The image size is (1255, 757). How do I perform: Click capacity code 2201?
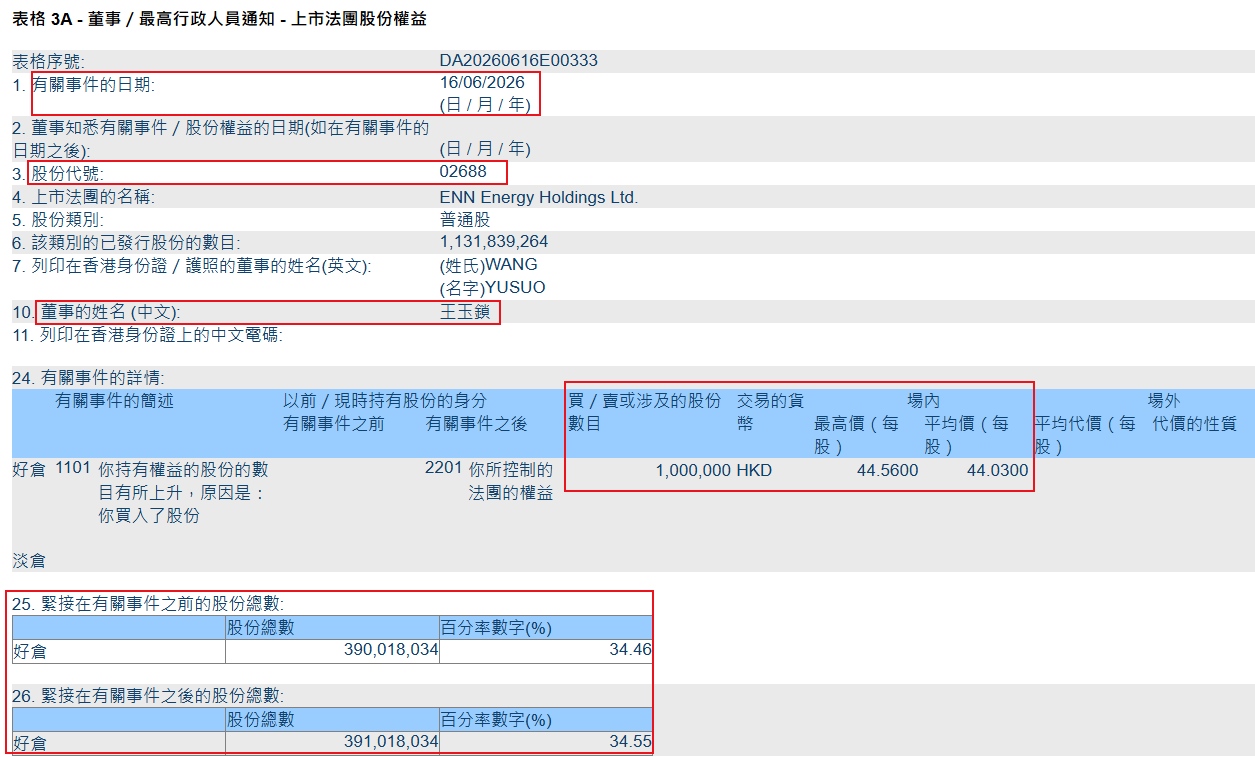(444, 467)
